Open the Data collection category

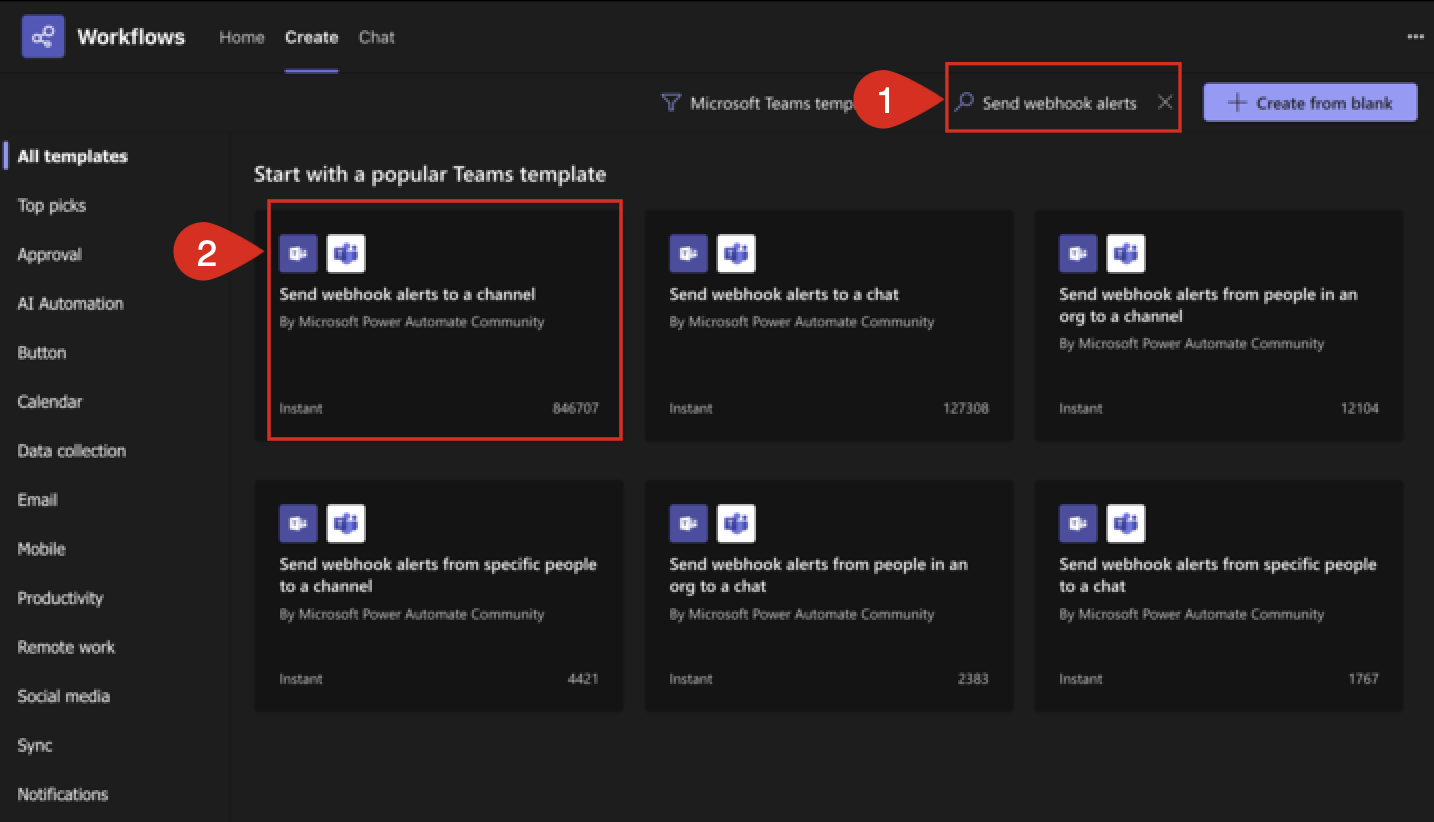(71, 451)
